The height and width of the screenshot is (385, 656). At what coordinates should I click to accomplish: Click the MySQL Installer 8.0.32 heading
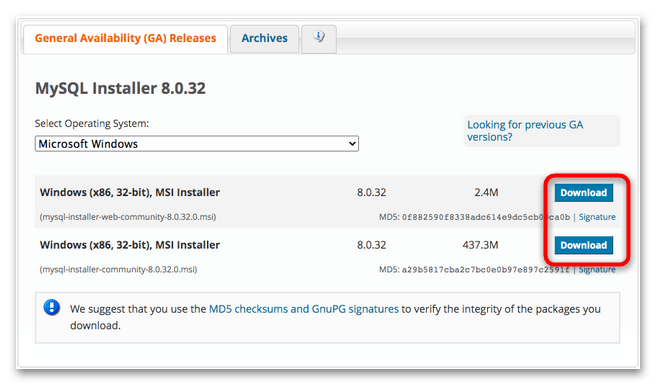pyautogui.click(x=120, y=88)
